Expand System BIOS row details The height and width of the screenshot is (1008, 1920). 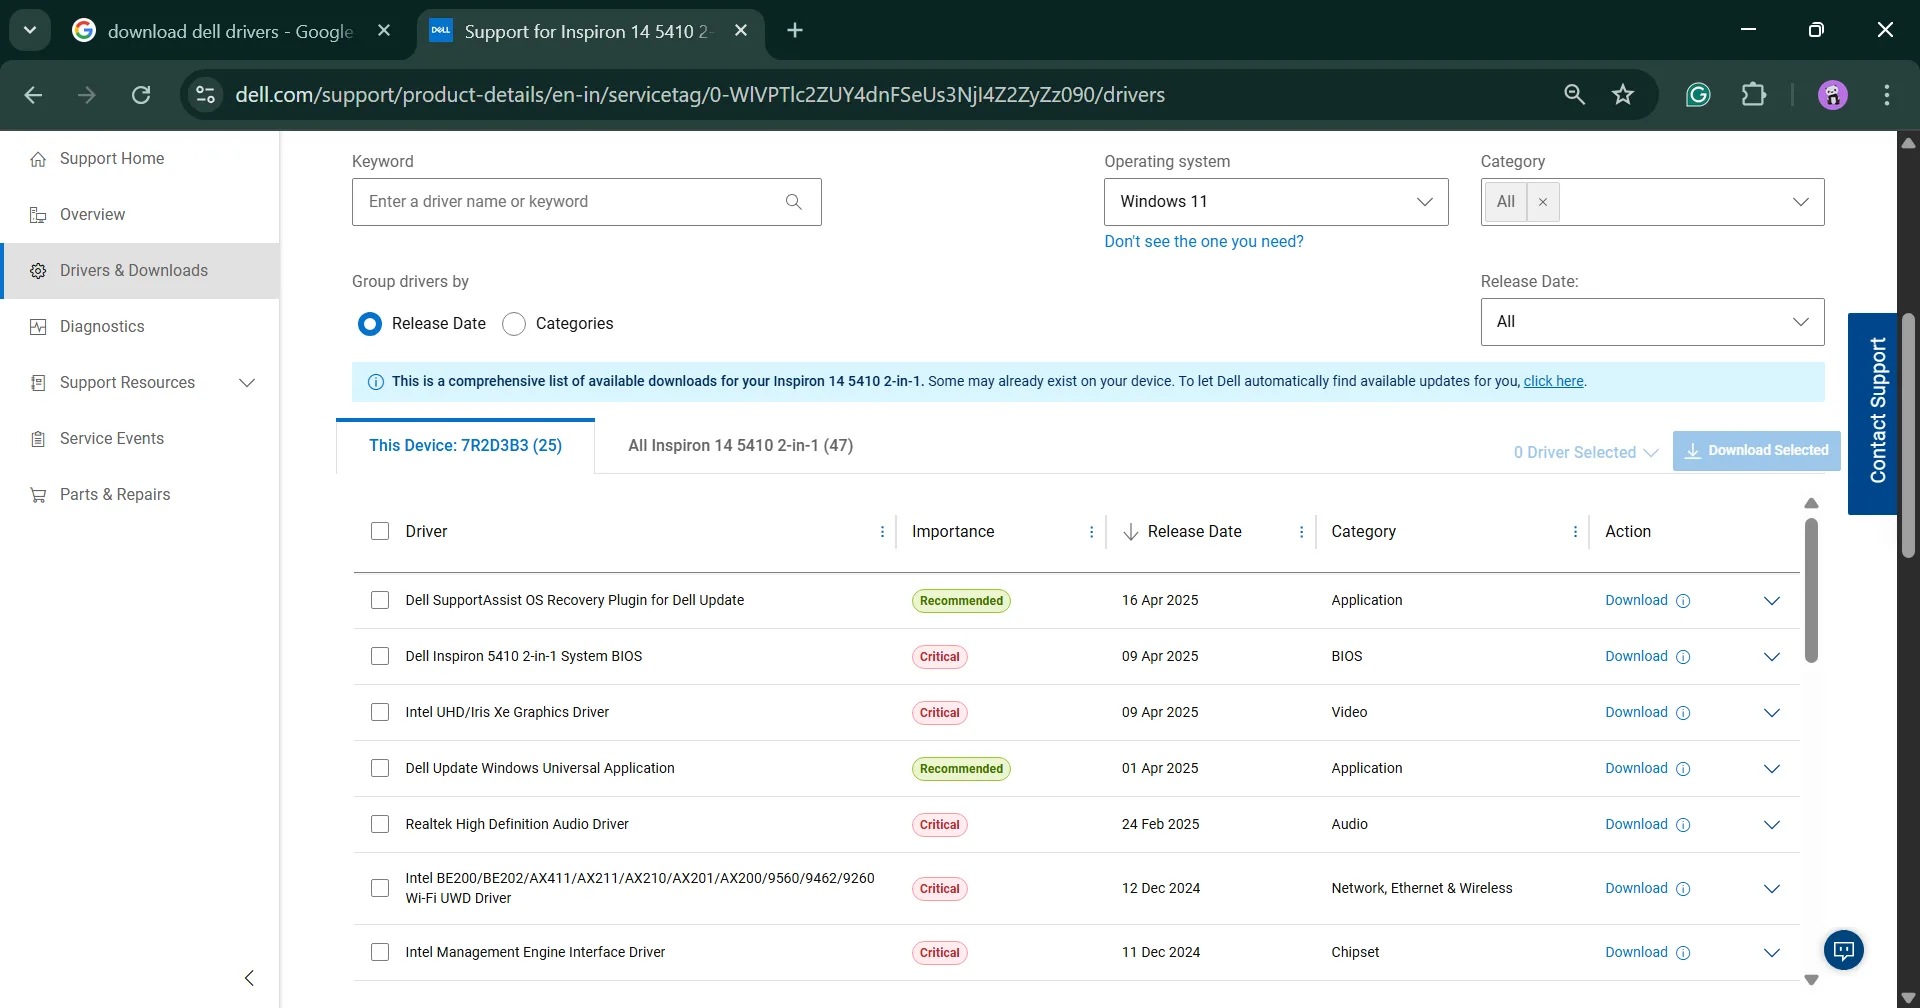[1772, 657]
